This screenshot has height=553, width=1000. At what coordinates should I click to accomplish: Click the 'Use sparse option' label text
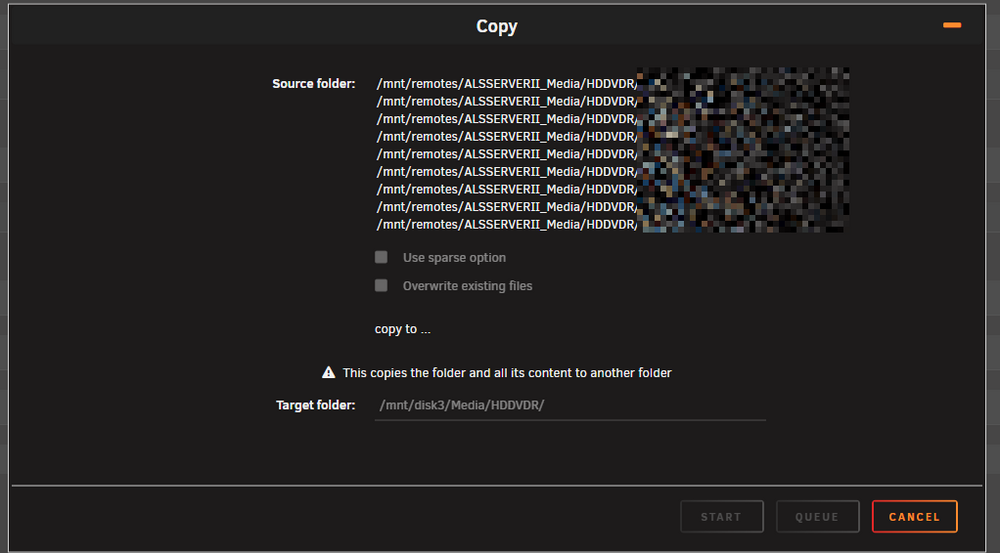tap(454, 258)
